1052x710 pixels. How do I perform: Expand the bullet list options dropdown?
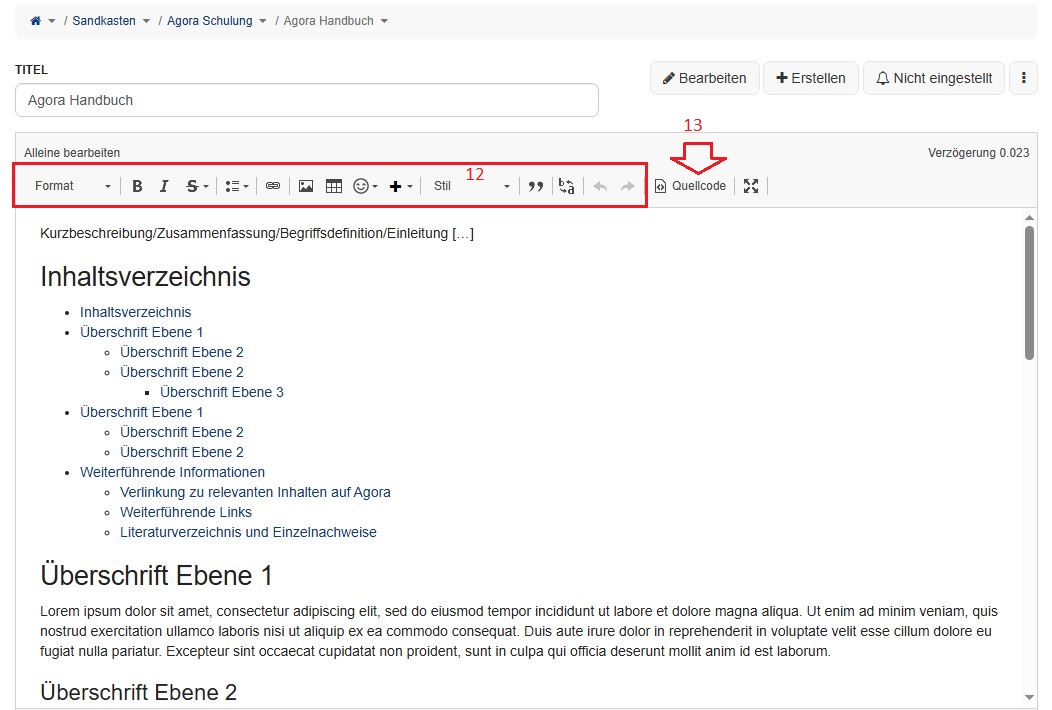236,186
